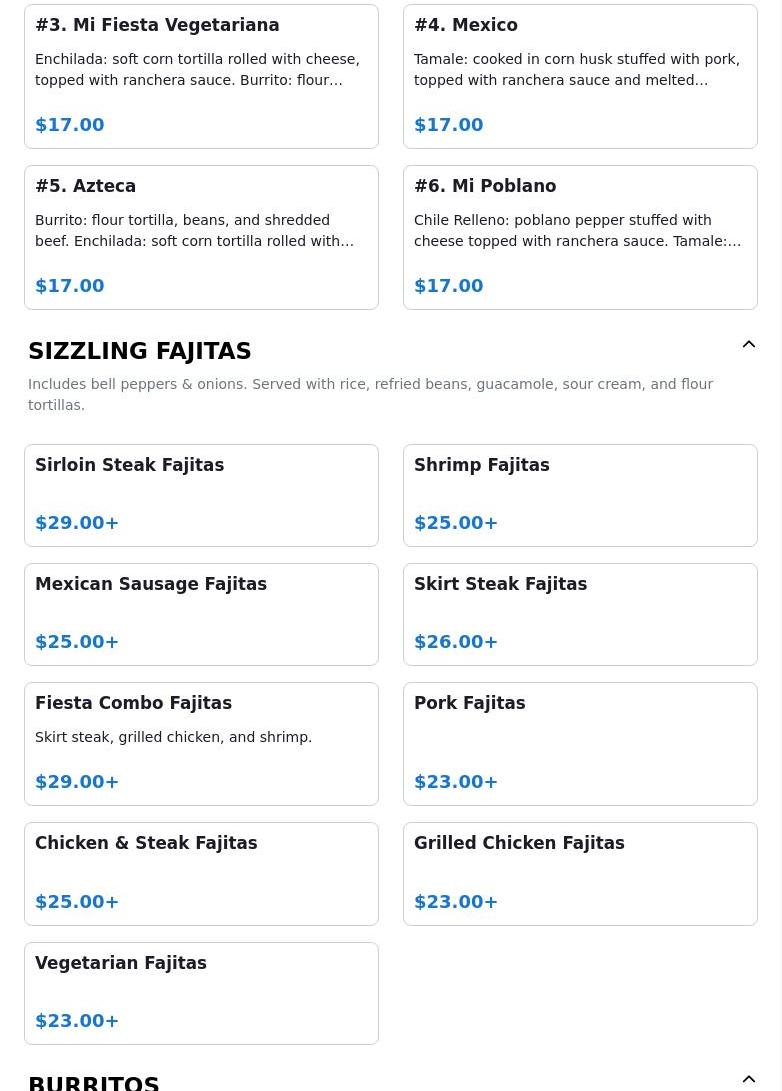Add Shrimp Fajitas to order
Screen dimensions: 782x1091
(580, 495)
